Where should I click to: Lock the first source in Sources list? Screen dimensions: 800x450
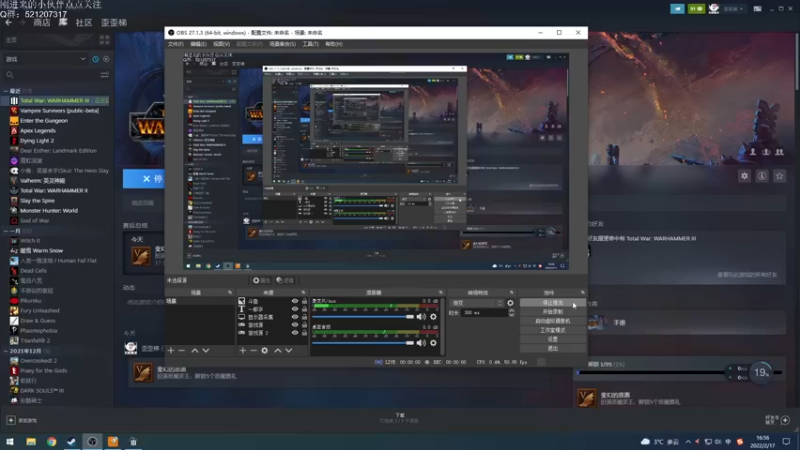305,301
